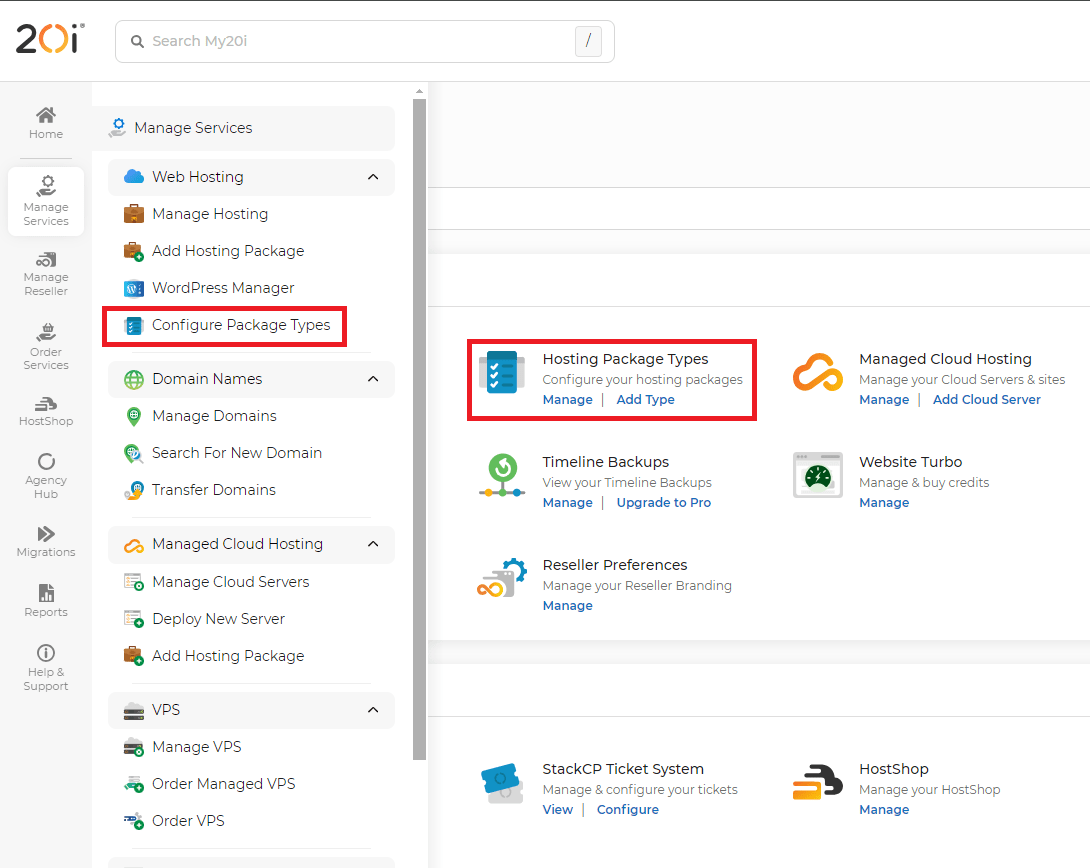The image size is (1090, 868).
Task: Go to Home in sidebar
Action: [46, 123]
